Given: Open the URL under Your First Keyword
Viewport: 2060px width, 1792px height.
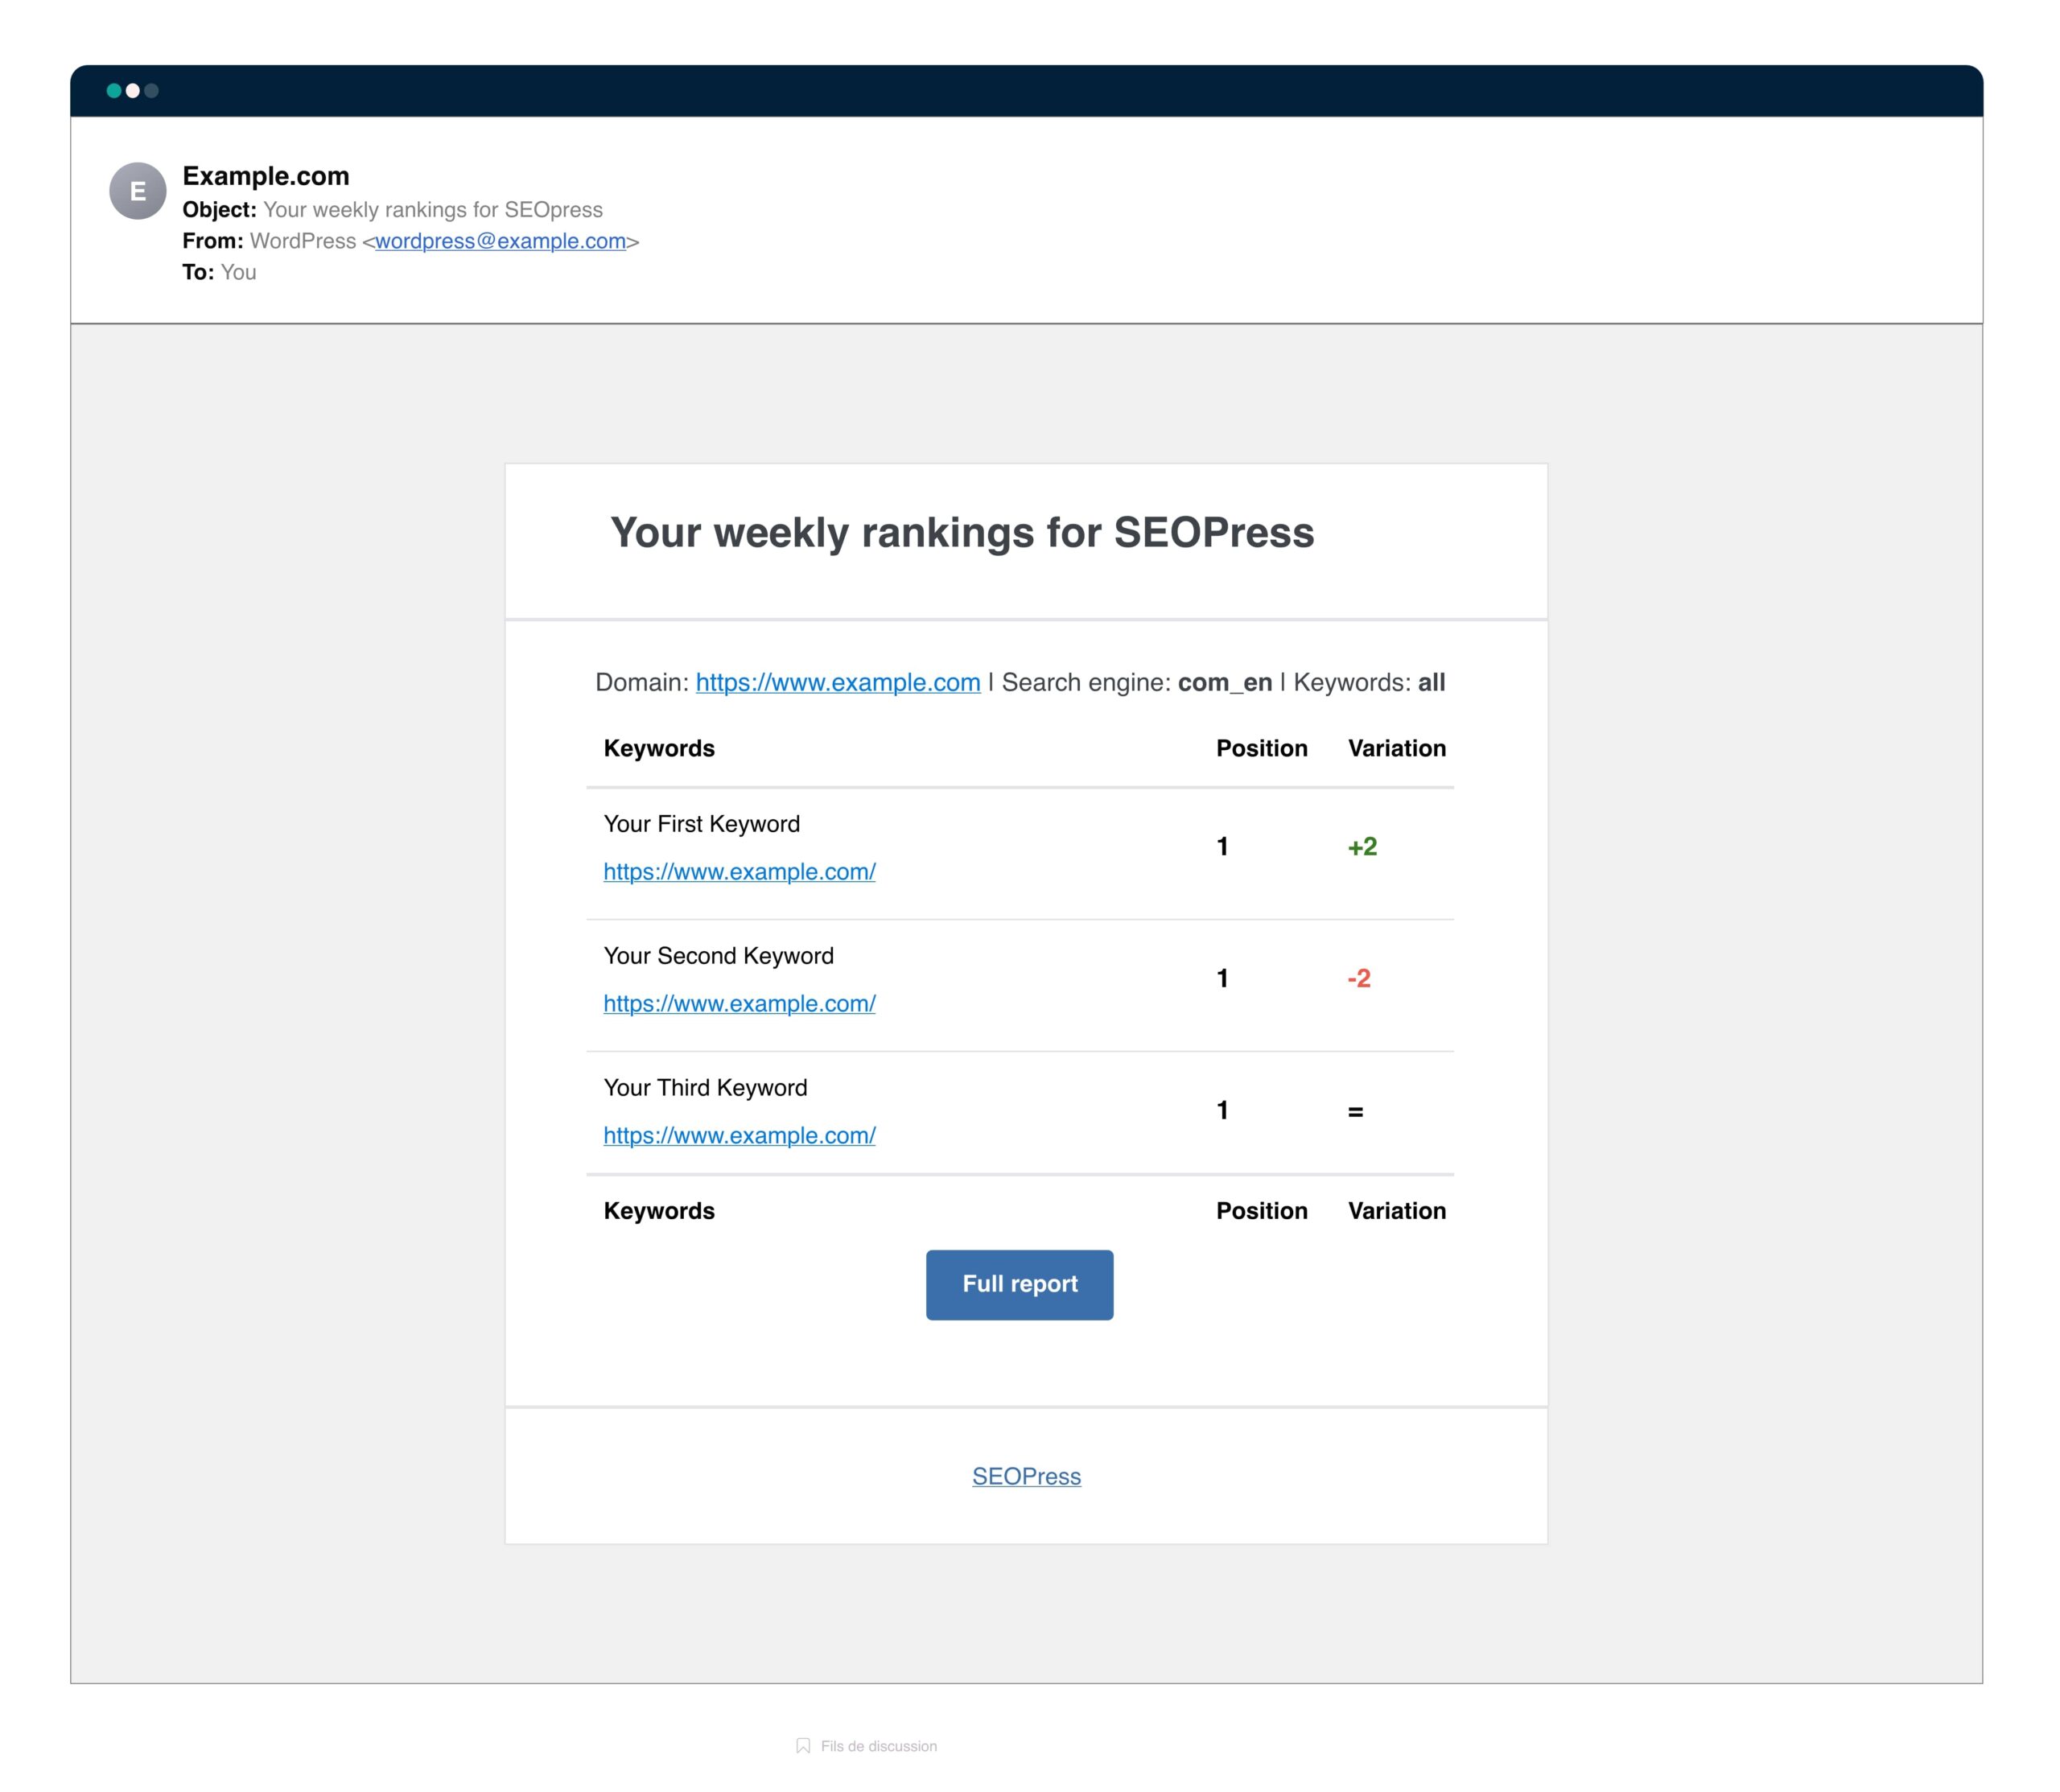Looking at the screenshot, I should click(739, 872).
